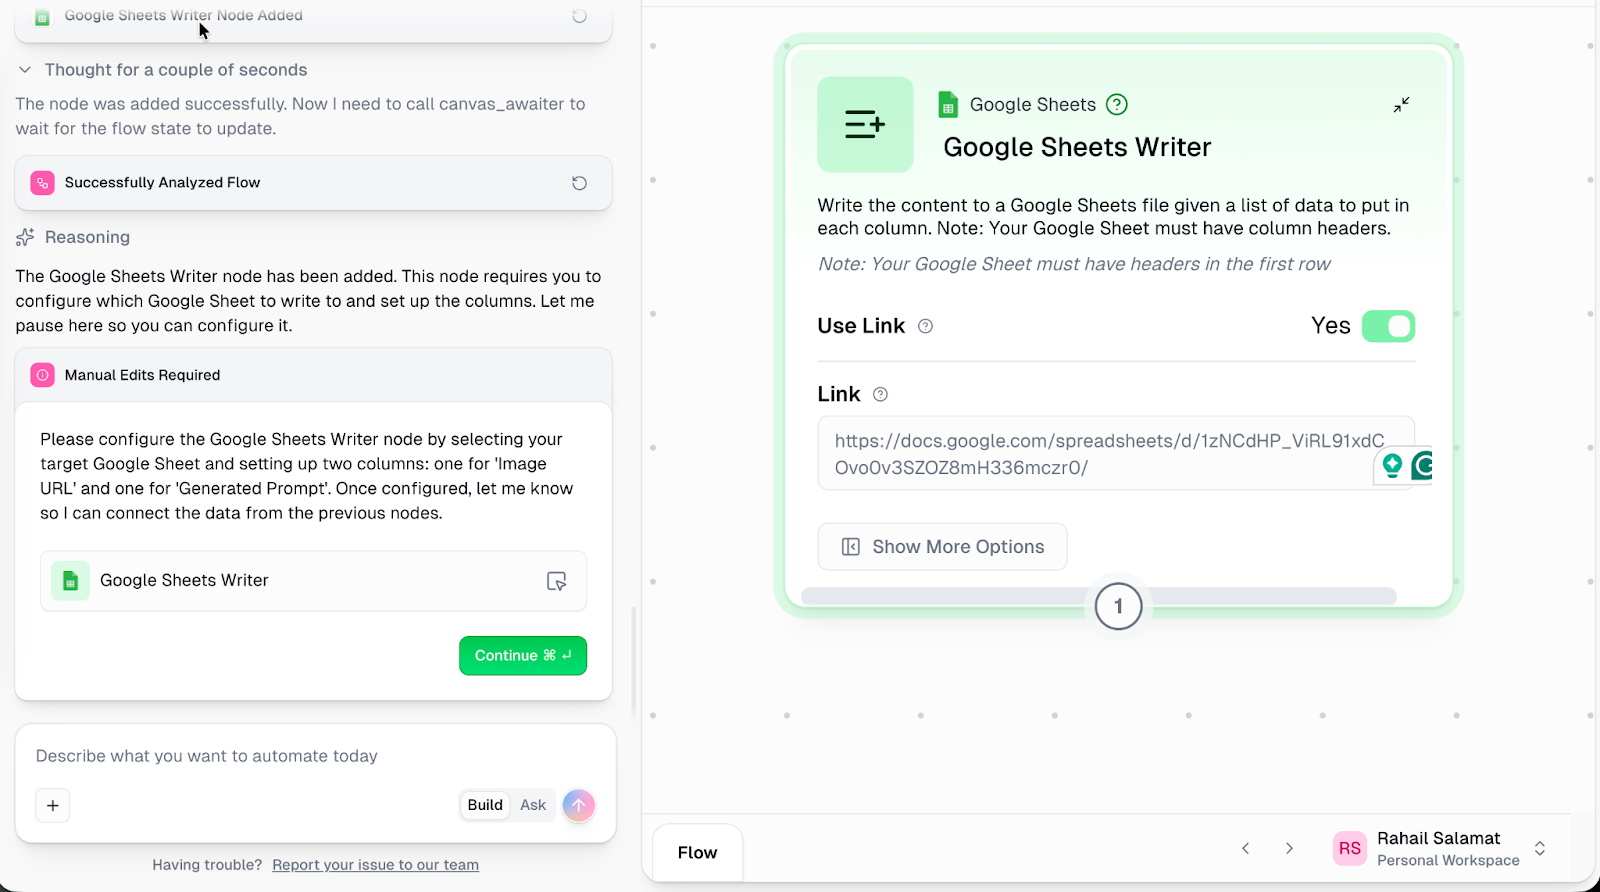Image resolution: width=1600 pixels, height=892 pixels.
Task: Click the pink Successfully Analyzed Flow icon
Action: [42, 183]
